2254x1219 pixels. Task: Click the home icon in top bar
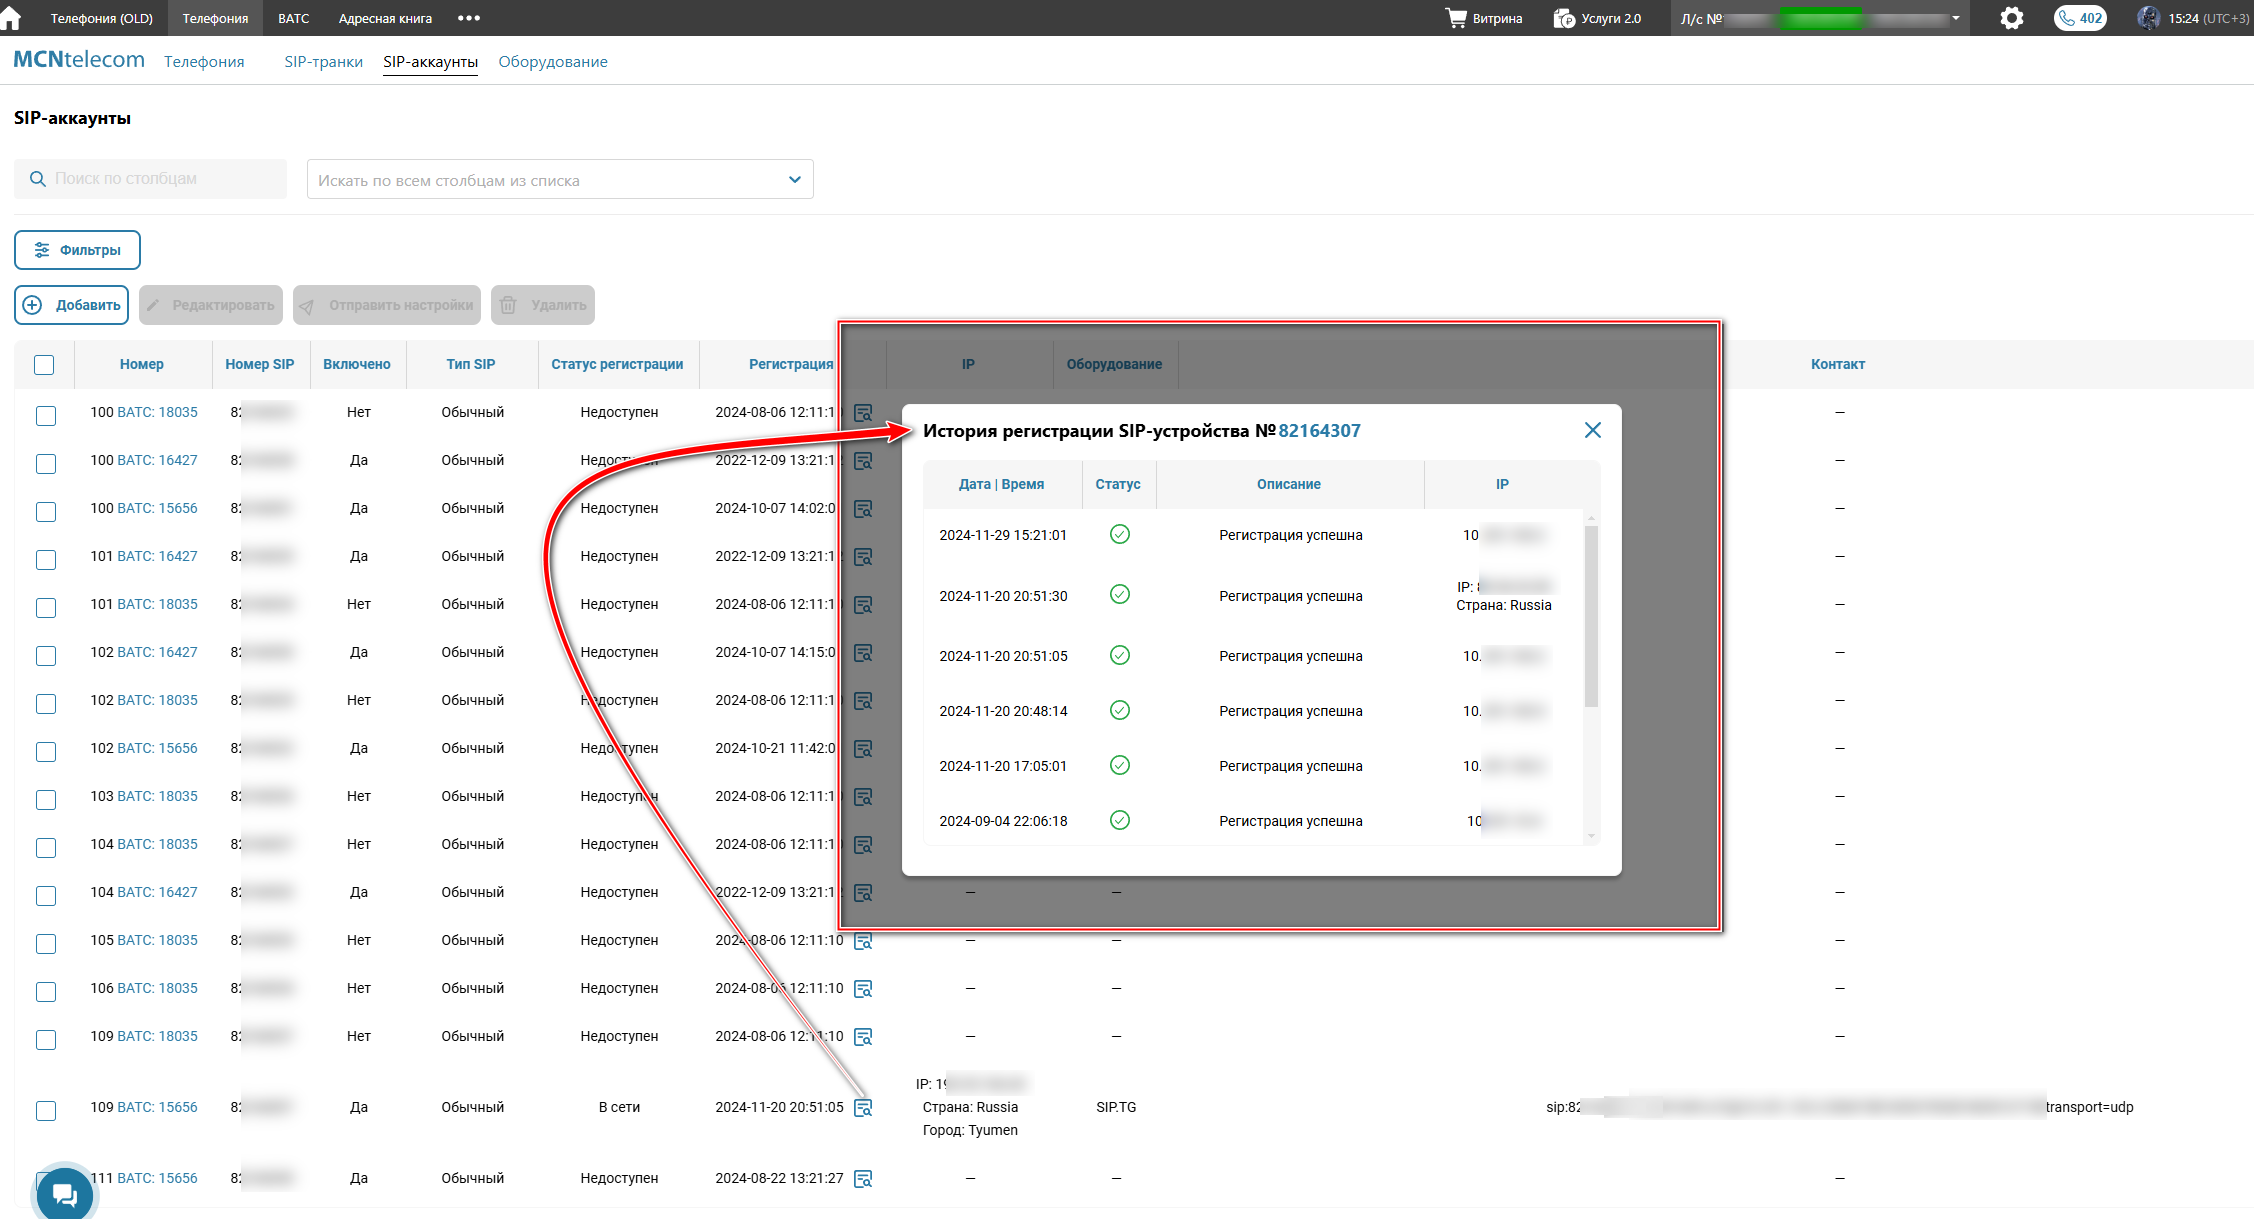pyautogui.click(x=11, y=18)
